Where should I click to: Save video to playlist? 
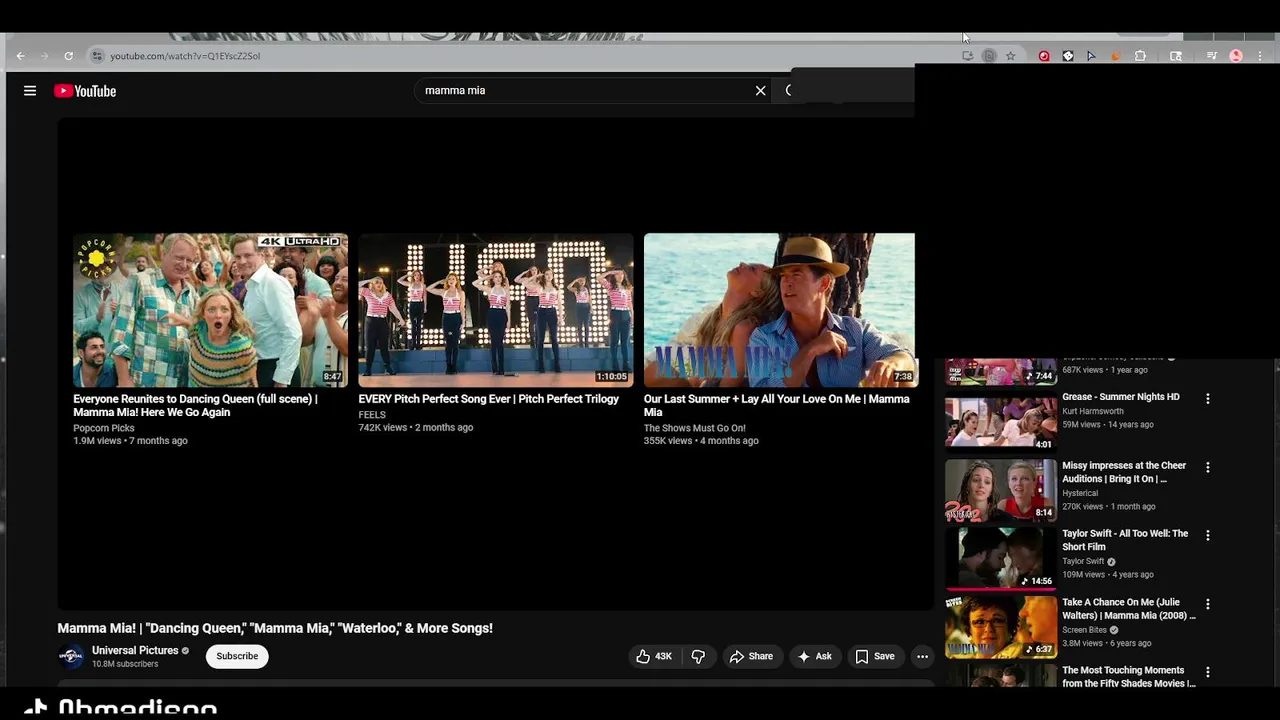[875, 656]
